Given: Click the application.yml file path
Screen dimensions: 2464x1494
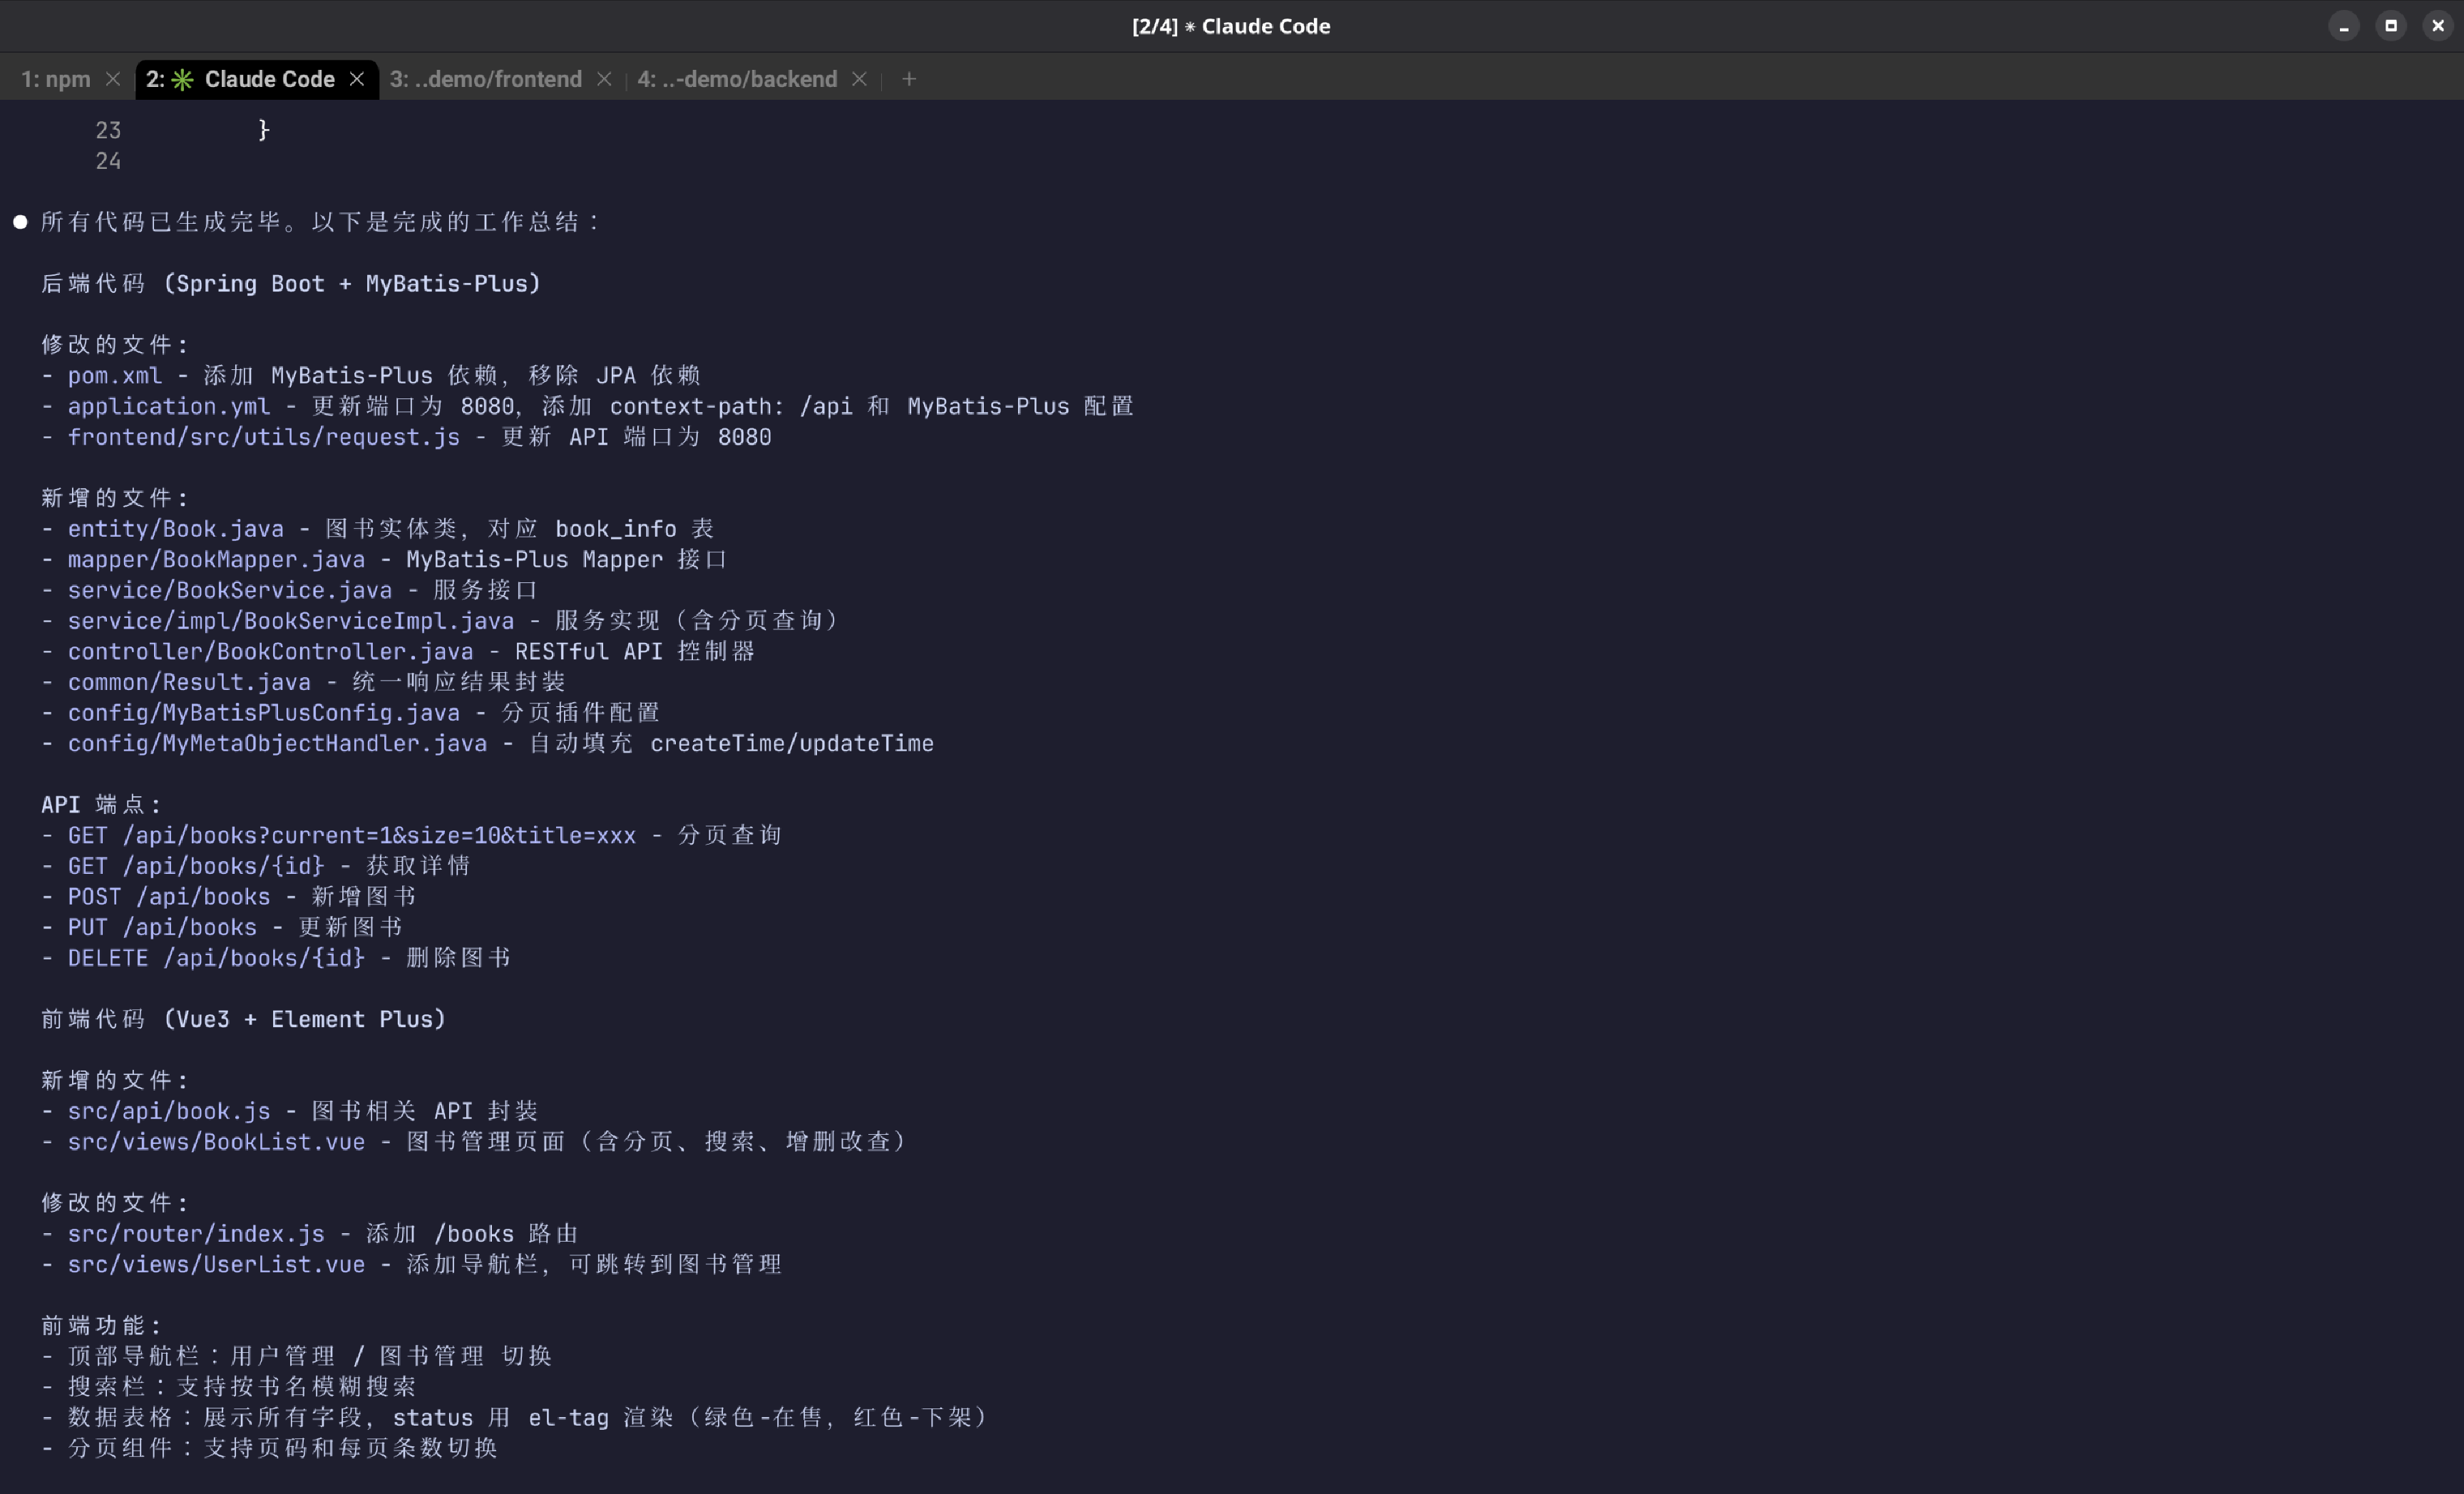Looking at the screenshot, I should 168,406.
